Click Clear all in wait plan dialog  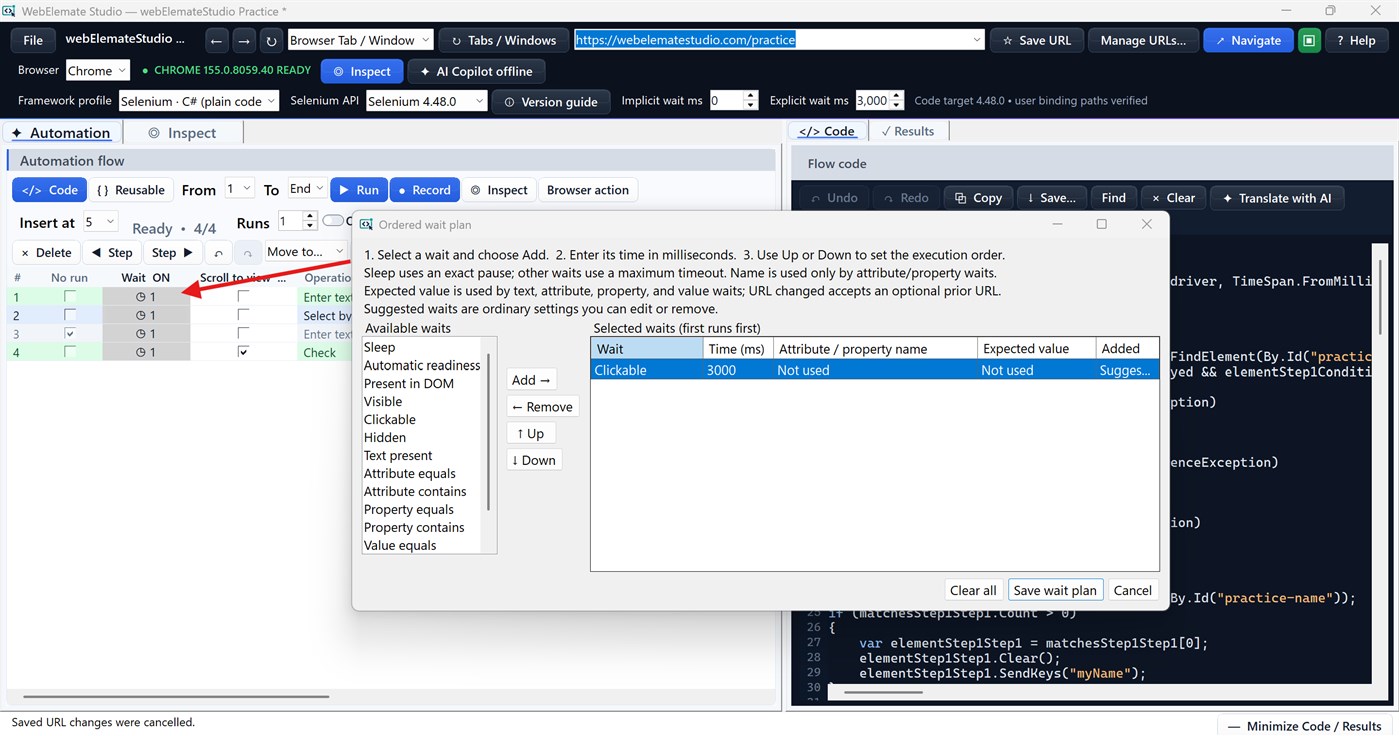click(973, 590)
